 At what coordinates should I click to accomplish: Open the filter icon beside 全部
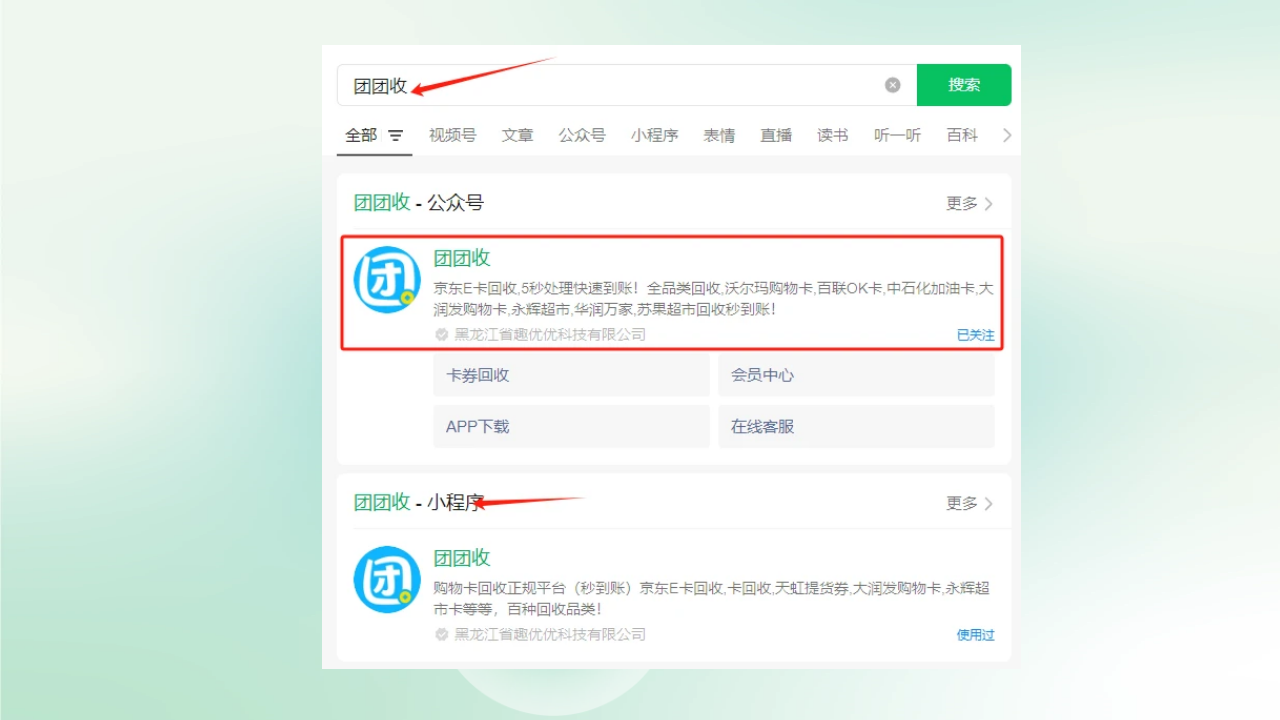[396, 135]
